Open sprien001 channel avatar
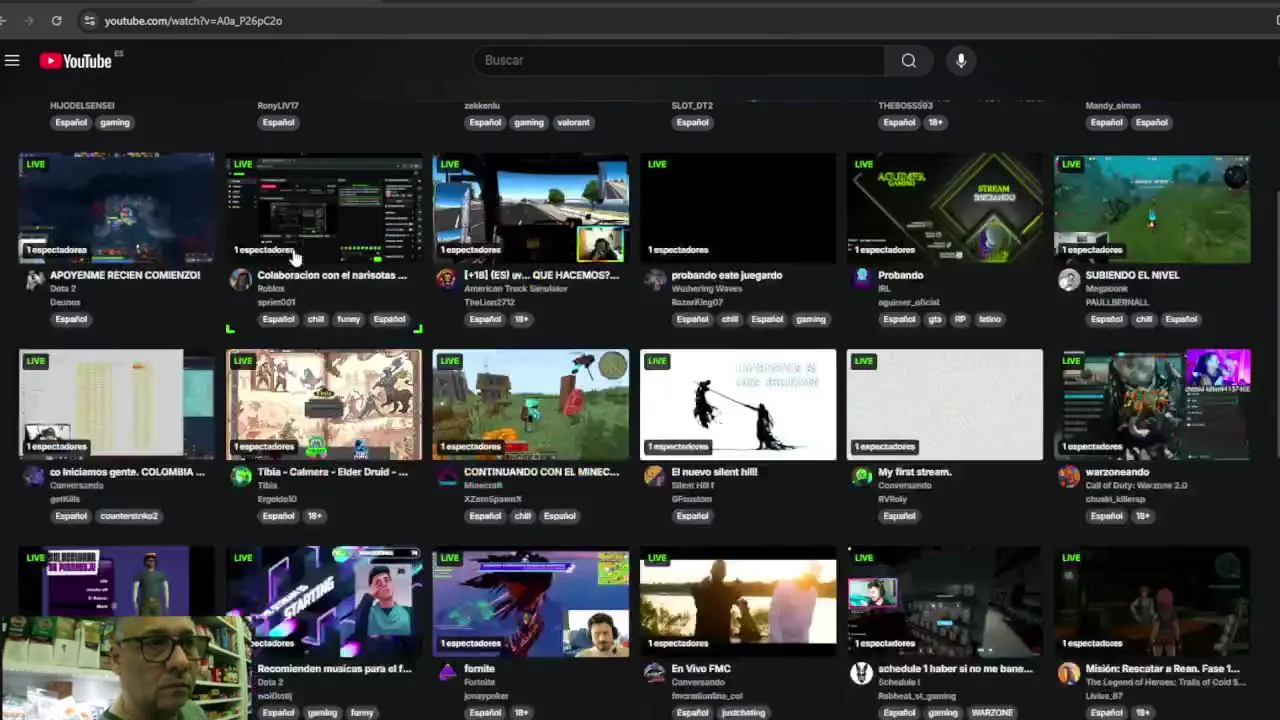Viewport: 1280px width, 720px height. pyautogui.click(x=241, y=280)
